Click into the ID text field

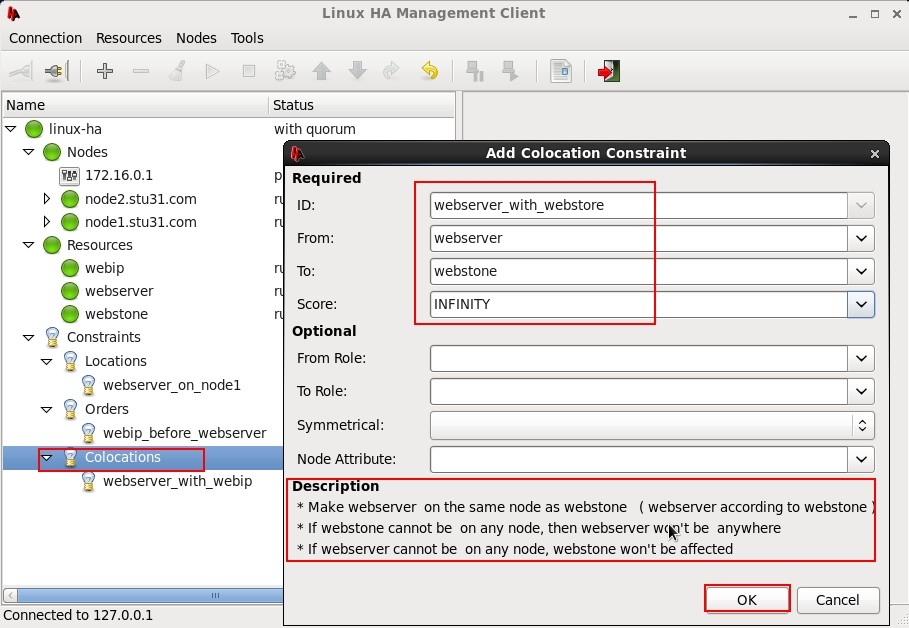(638, 205)
